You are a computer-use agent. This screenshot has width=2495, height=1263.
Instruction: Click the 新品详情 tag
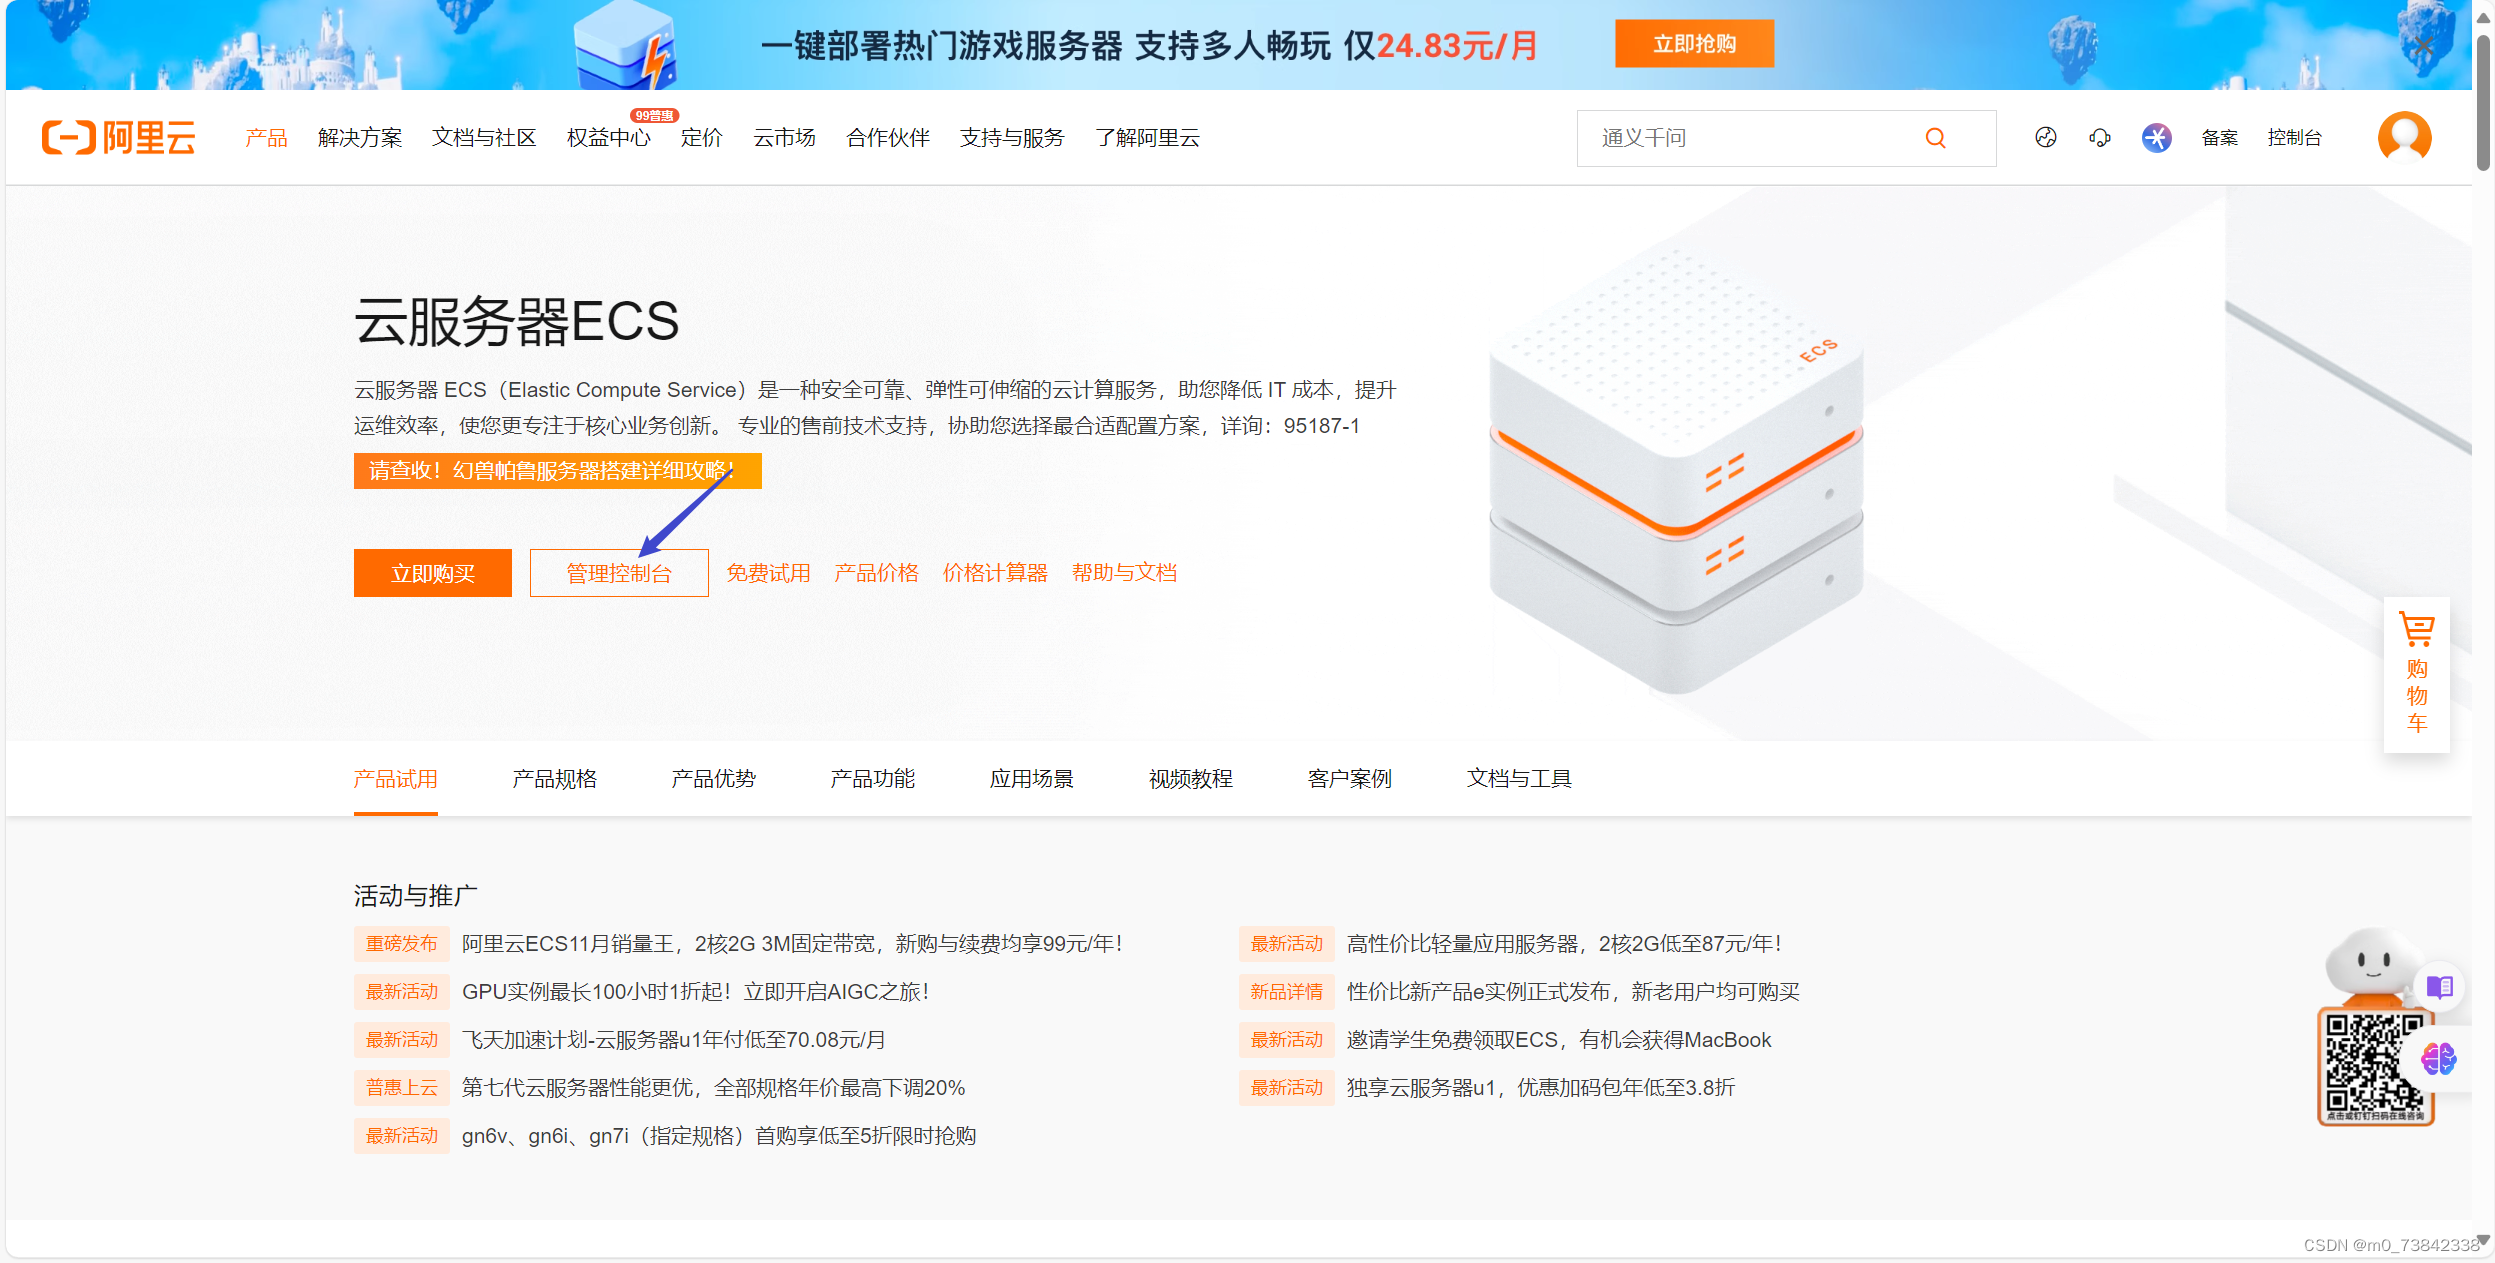point(1286,992)
